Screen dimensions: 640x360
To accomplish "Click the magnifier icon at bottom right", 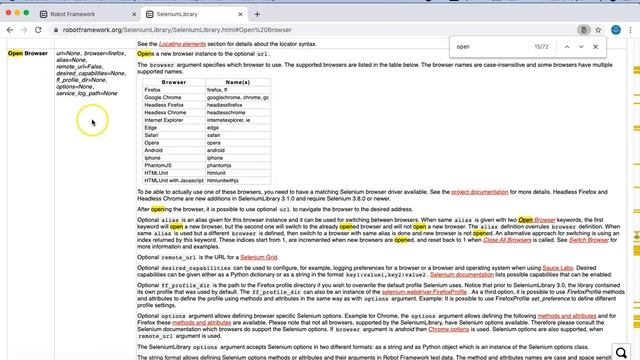I will click(621, 352).
